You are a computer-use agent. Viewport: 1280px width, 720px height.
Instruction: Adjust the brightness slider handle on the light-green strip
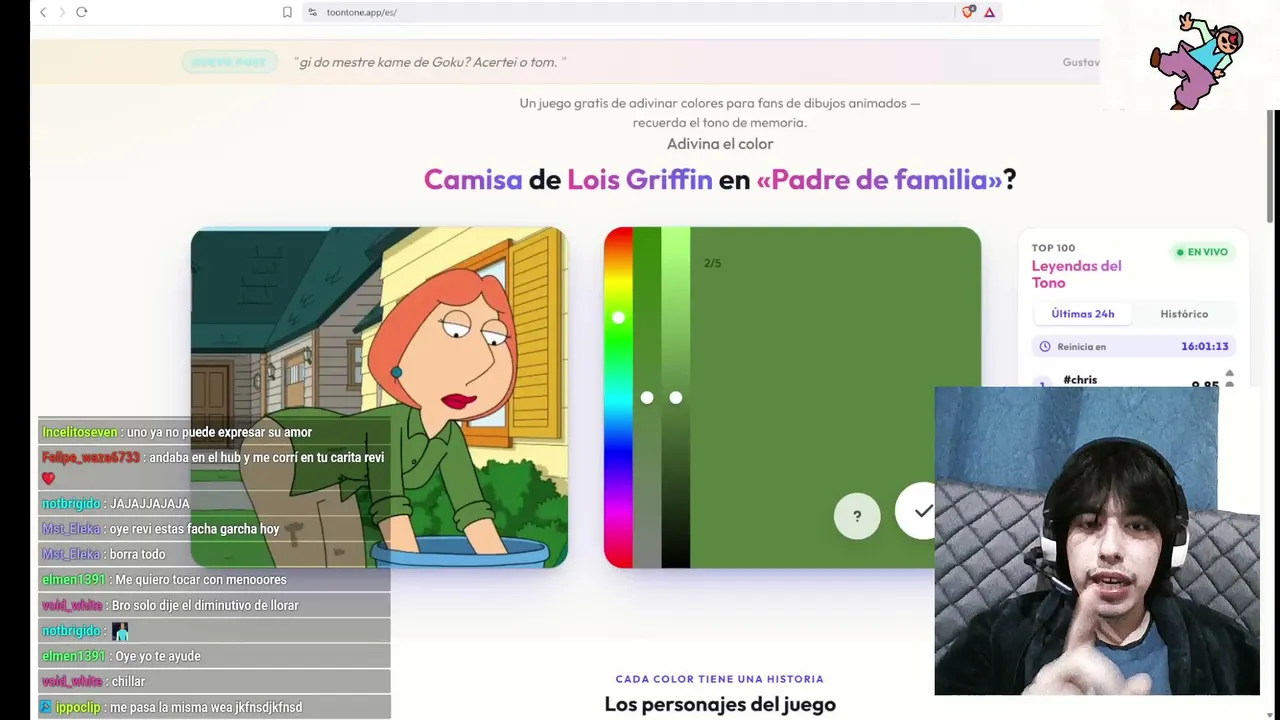coord(676,398)
